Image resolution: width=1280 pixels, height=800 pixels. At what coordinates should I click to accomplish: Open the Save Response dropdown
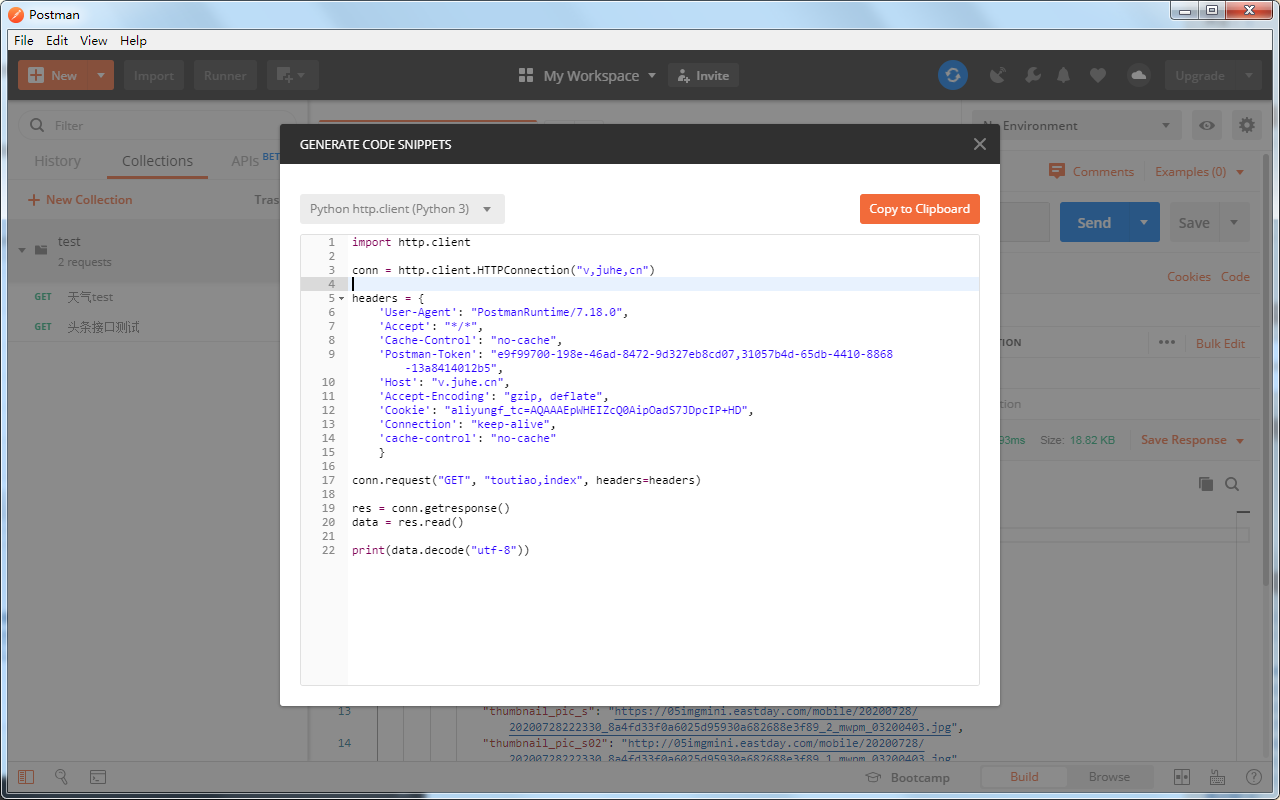(x=1193, y=440)
